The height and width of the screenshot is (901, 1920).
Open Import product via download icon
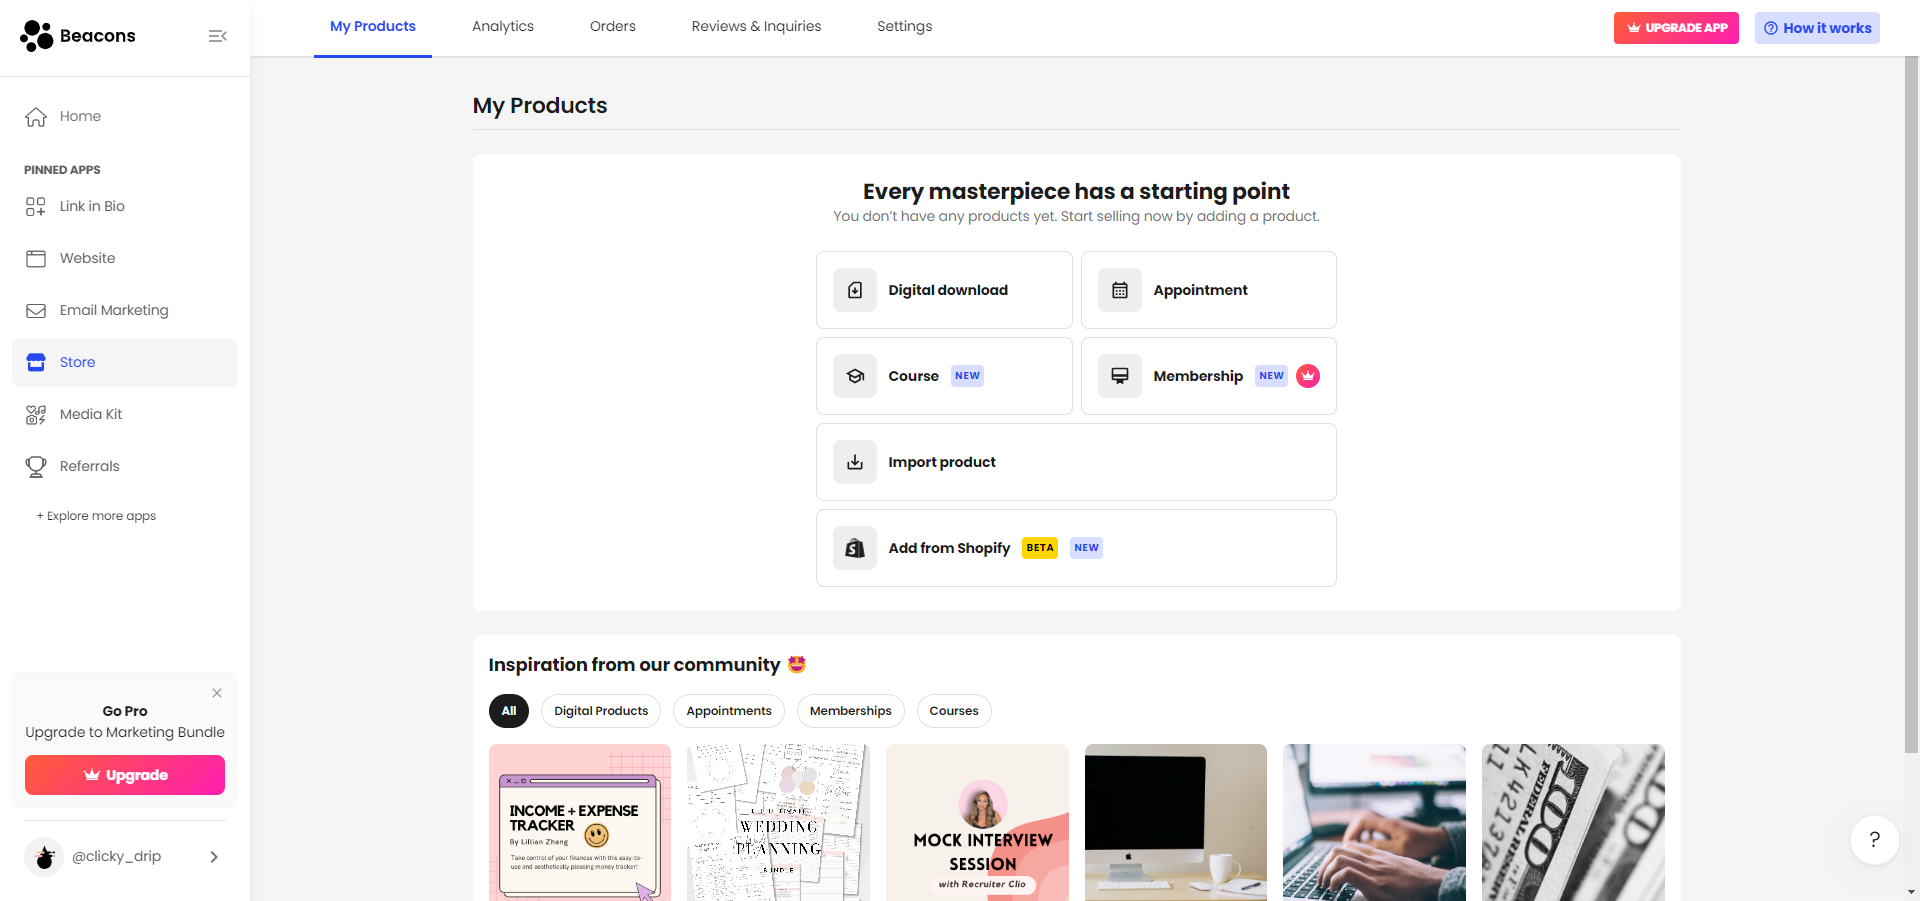point(855,462)
